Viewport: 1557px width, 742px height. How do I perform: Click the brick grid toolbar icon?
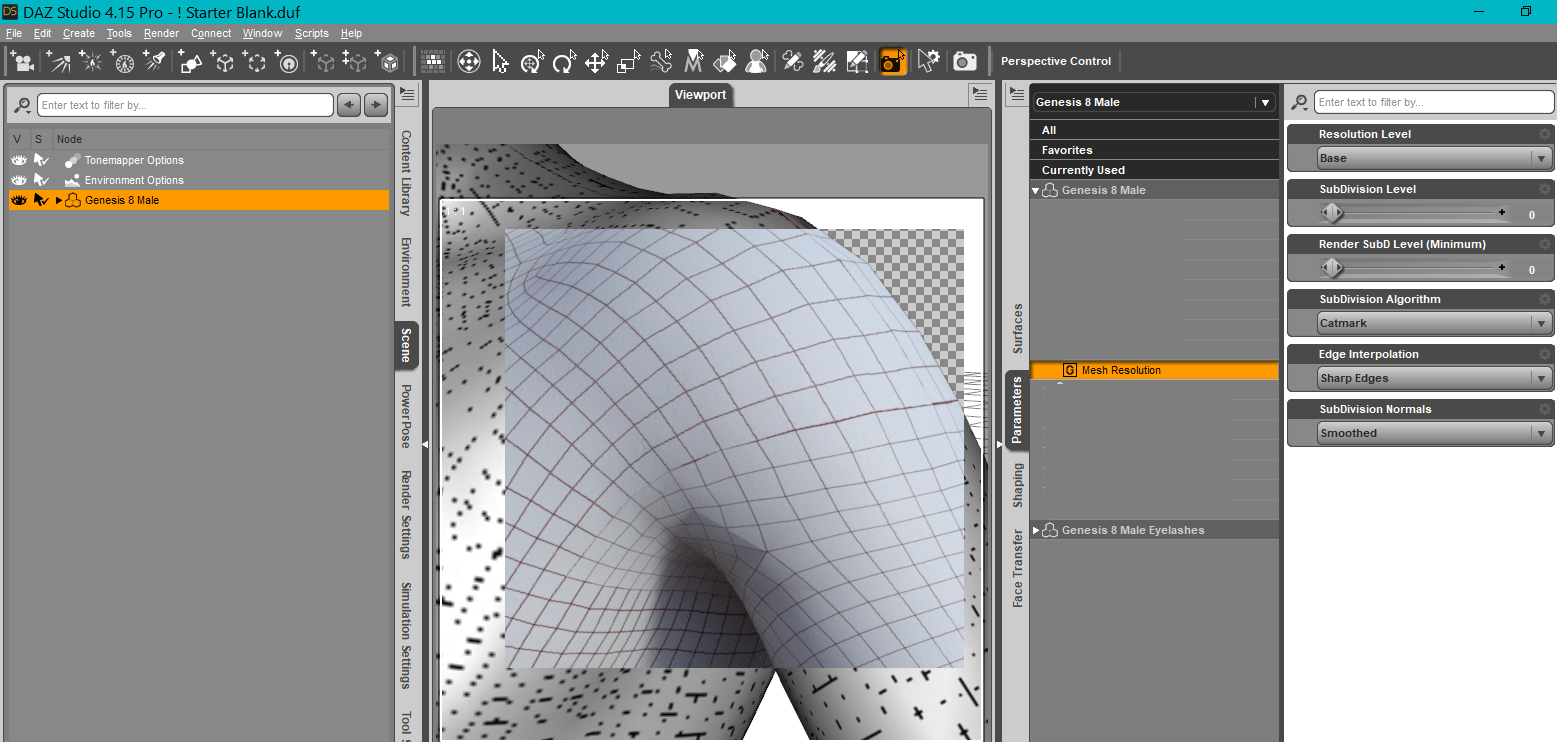pyautogui.click(x=433, y=61)
